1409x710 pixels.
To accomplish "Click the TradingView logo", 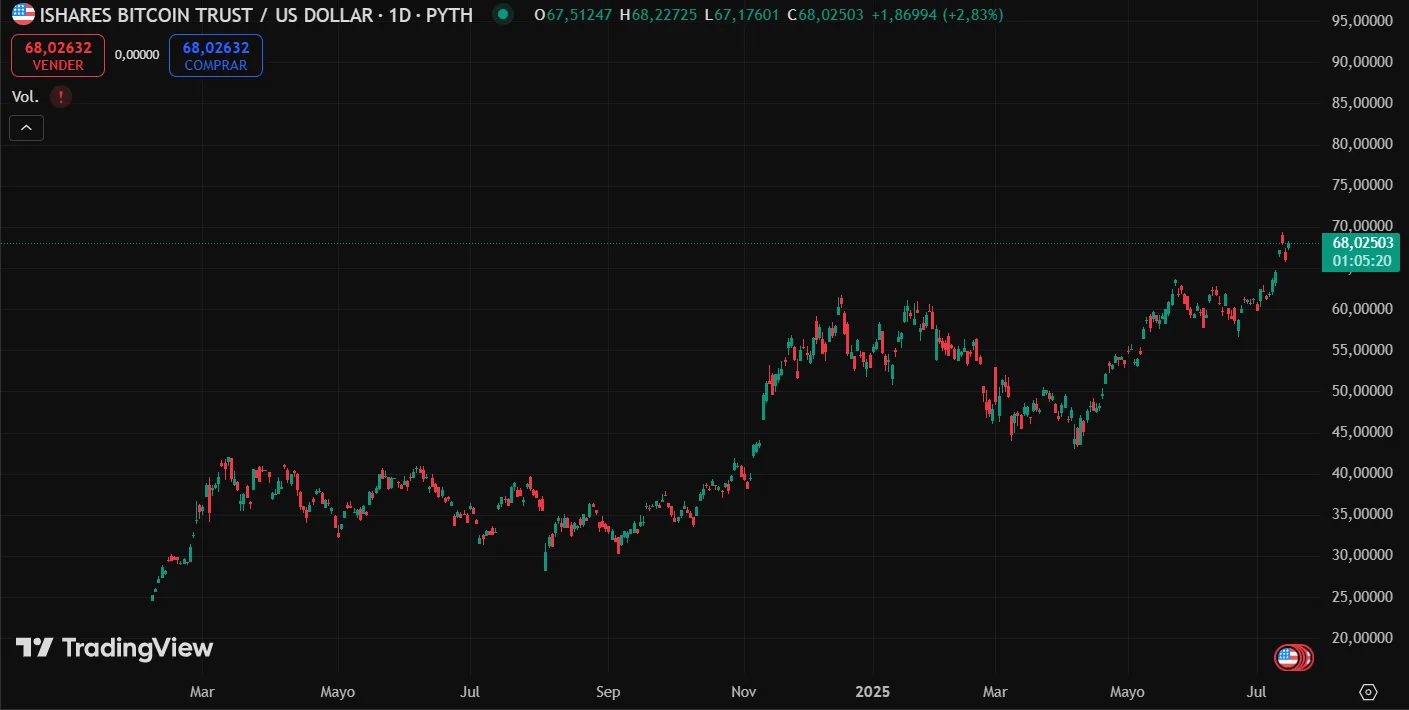I will point(114,648).
